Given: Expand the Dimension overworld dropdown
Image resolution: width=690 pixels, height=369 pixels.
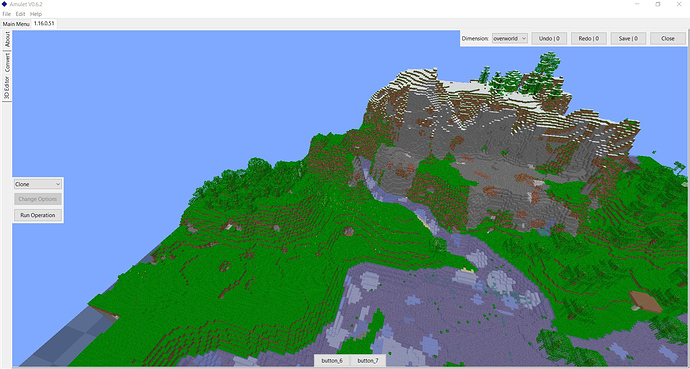Looking at the screenshot, I should click(x=510, y=38).
